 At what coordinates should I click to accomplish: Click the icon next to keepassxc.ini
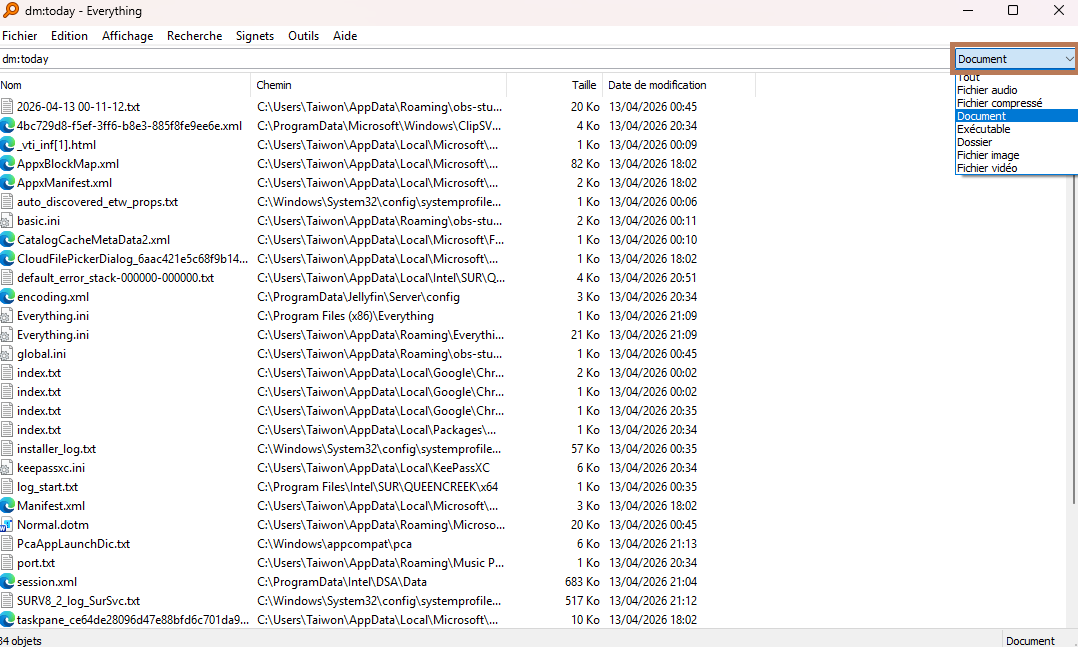coord(8,468)
